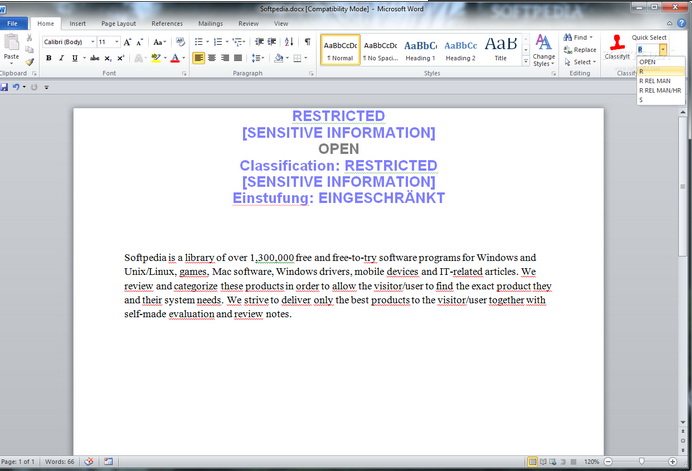Screen dimensions: 692x471
Task: Toggle Strikethrough formatting
Action: click(94, 58)
